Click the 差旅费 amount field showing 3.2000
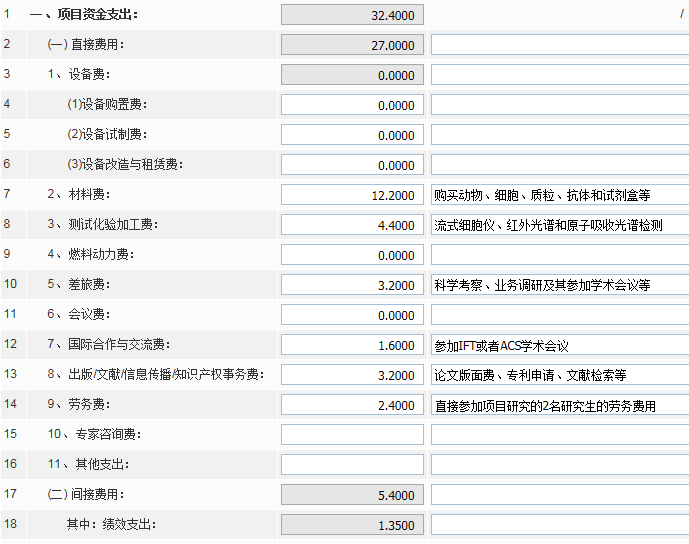 point(352,285)
